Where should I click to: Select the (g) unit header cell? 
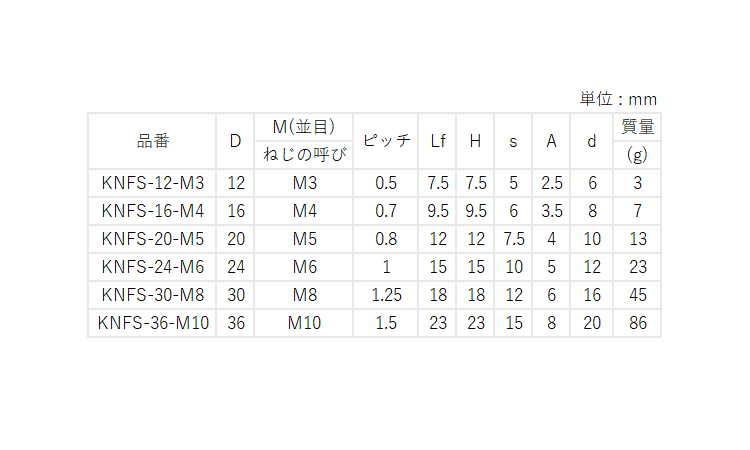[x=637, y=155]
